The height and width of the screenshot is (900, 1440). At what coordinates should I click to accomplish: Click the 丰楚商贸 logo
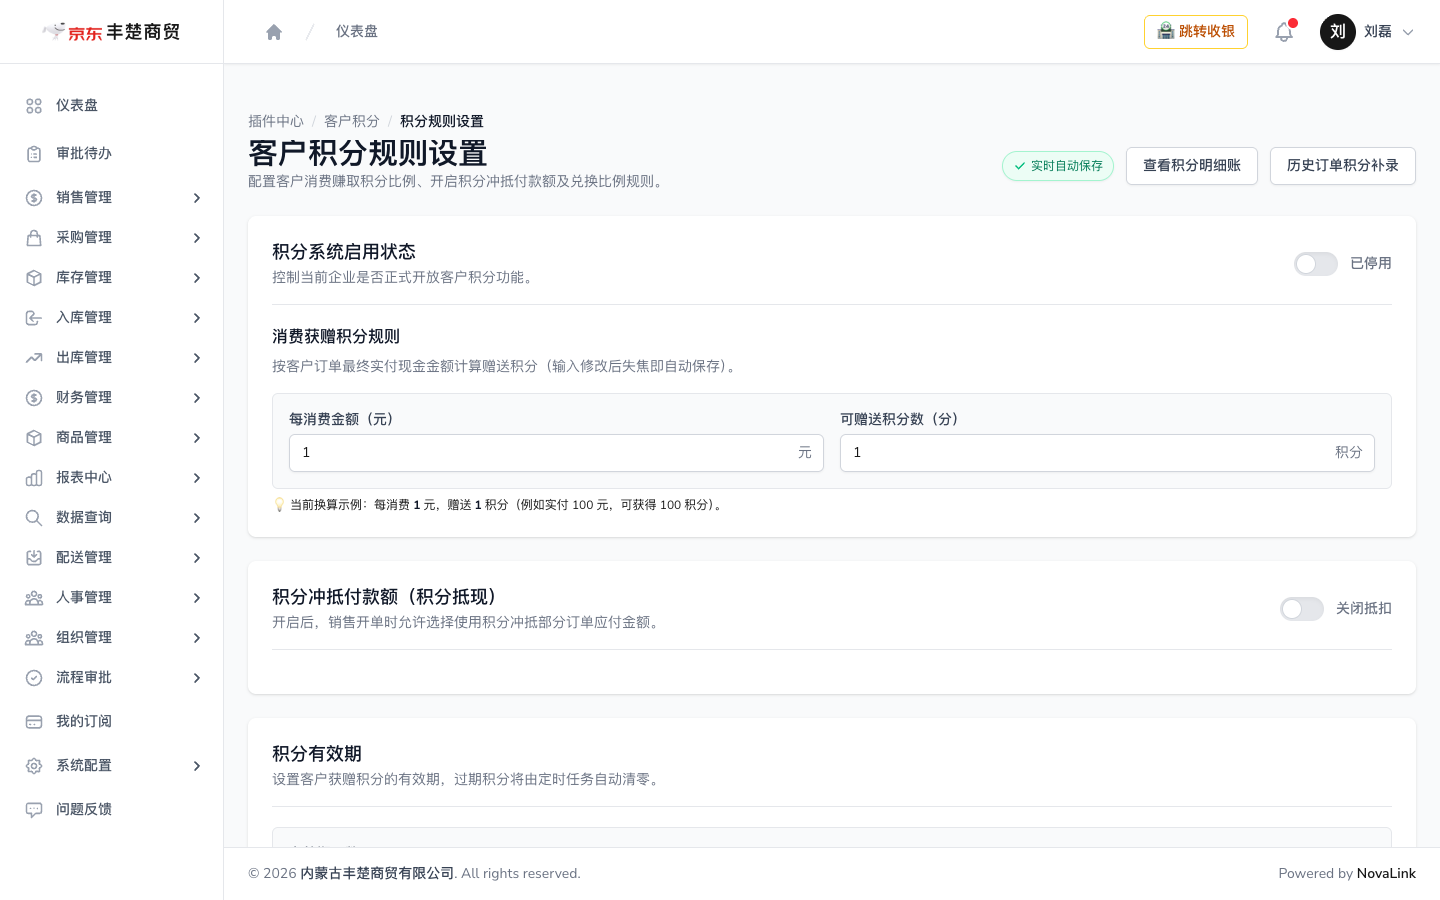(112, 32)
